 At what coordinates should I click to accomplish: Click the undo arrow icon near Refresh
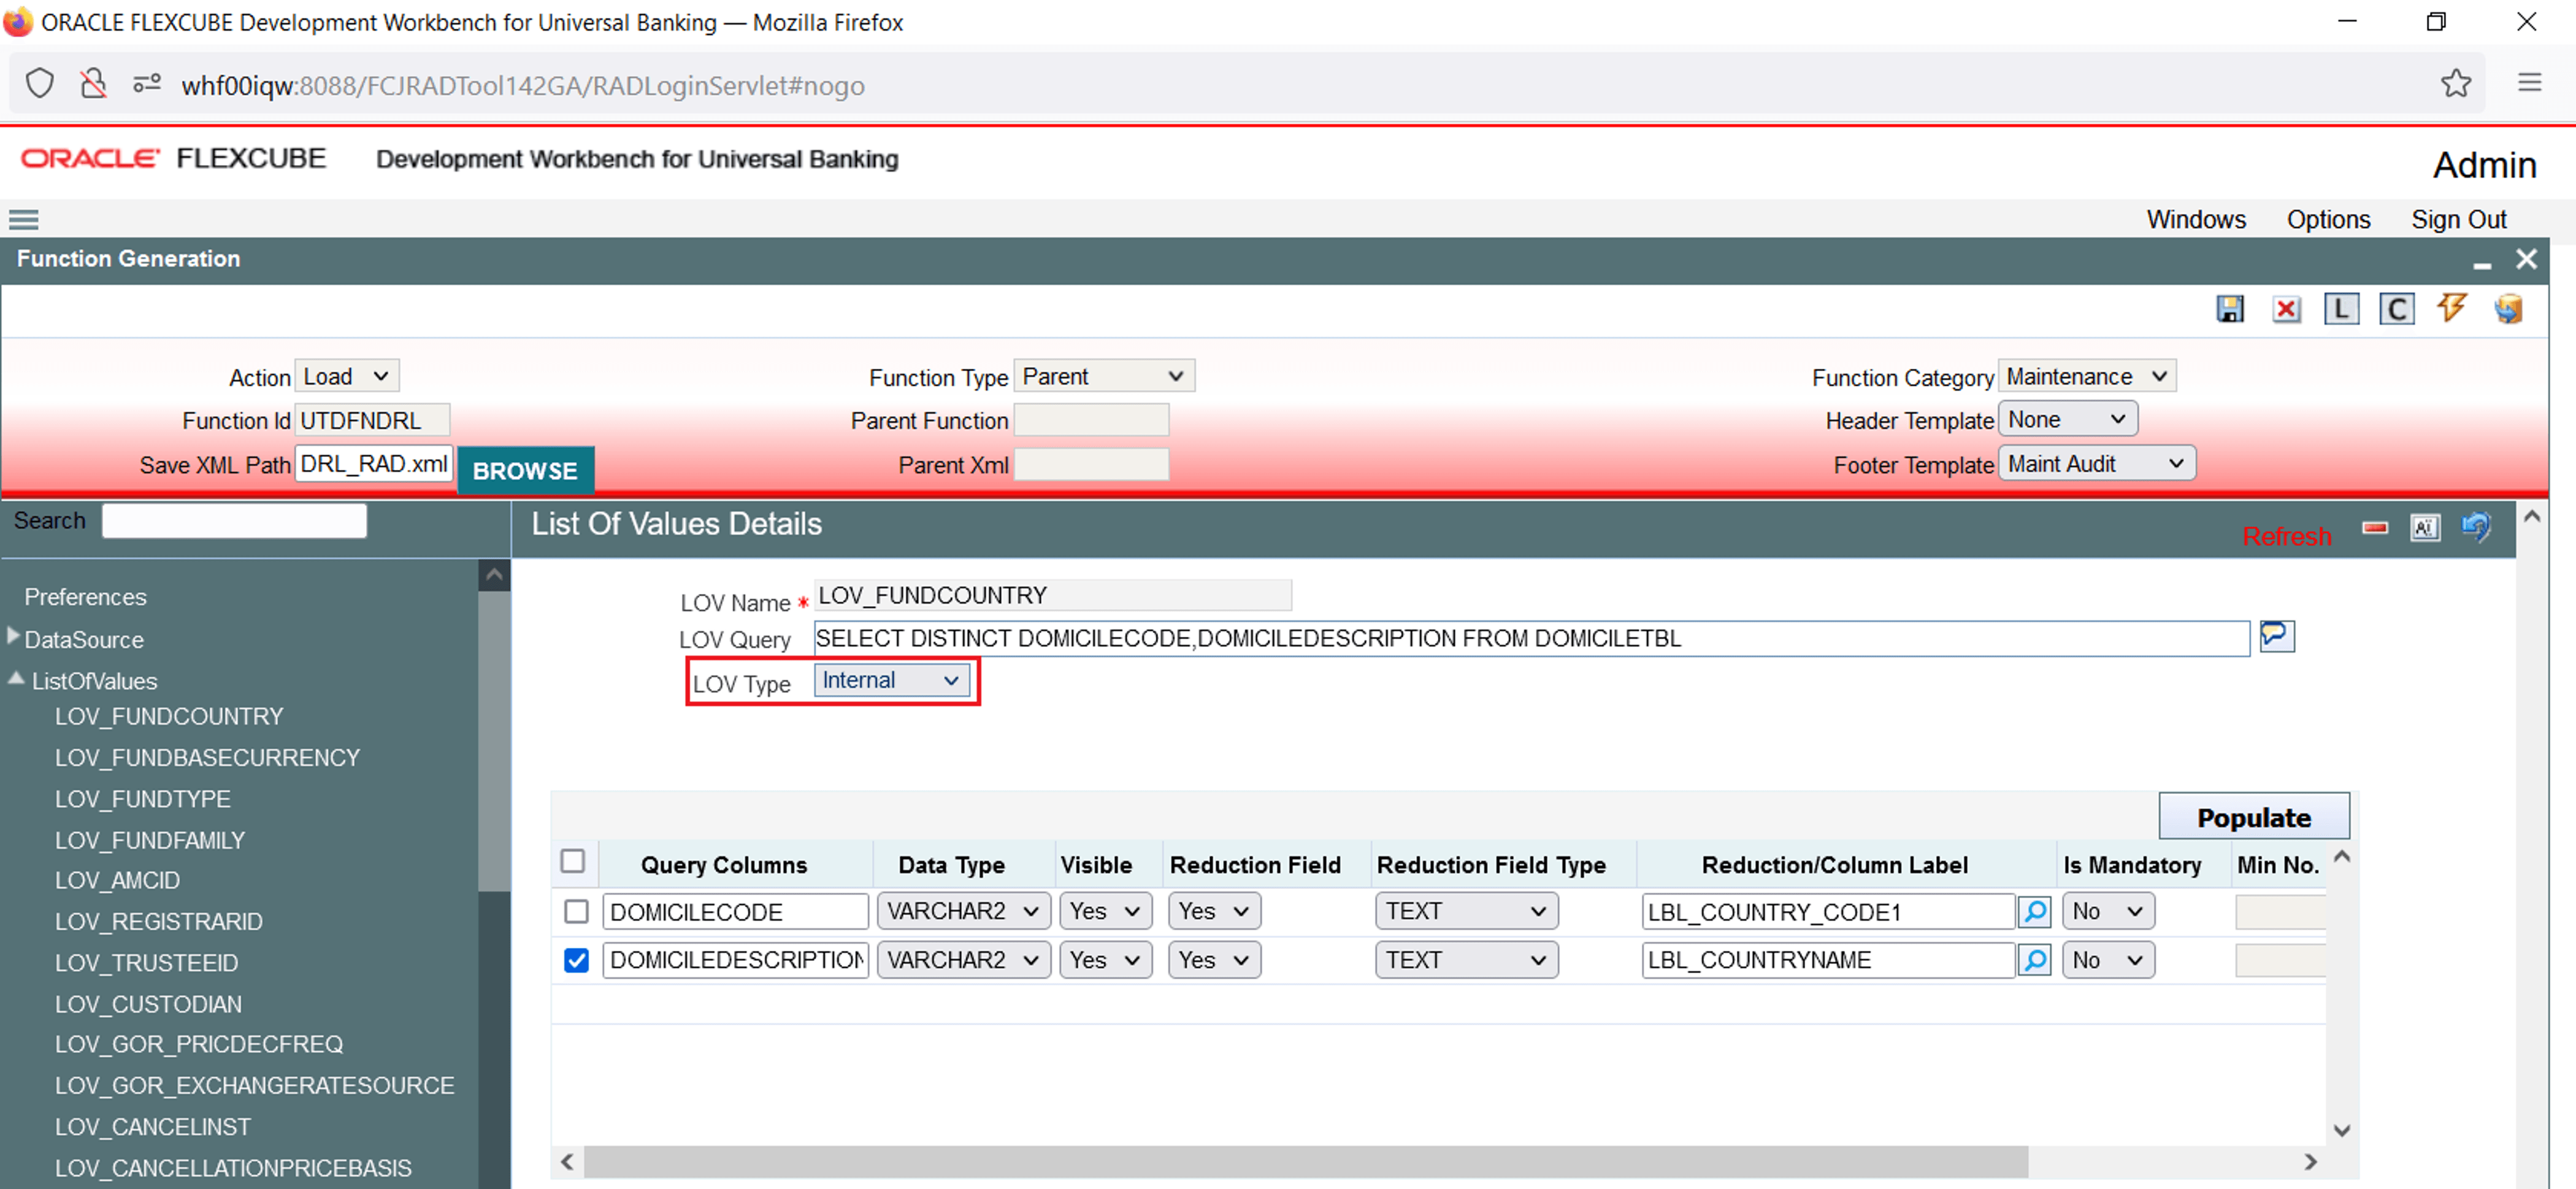[x=2476, y=527]
